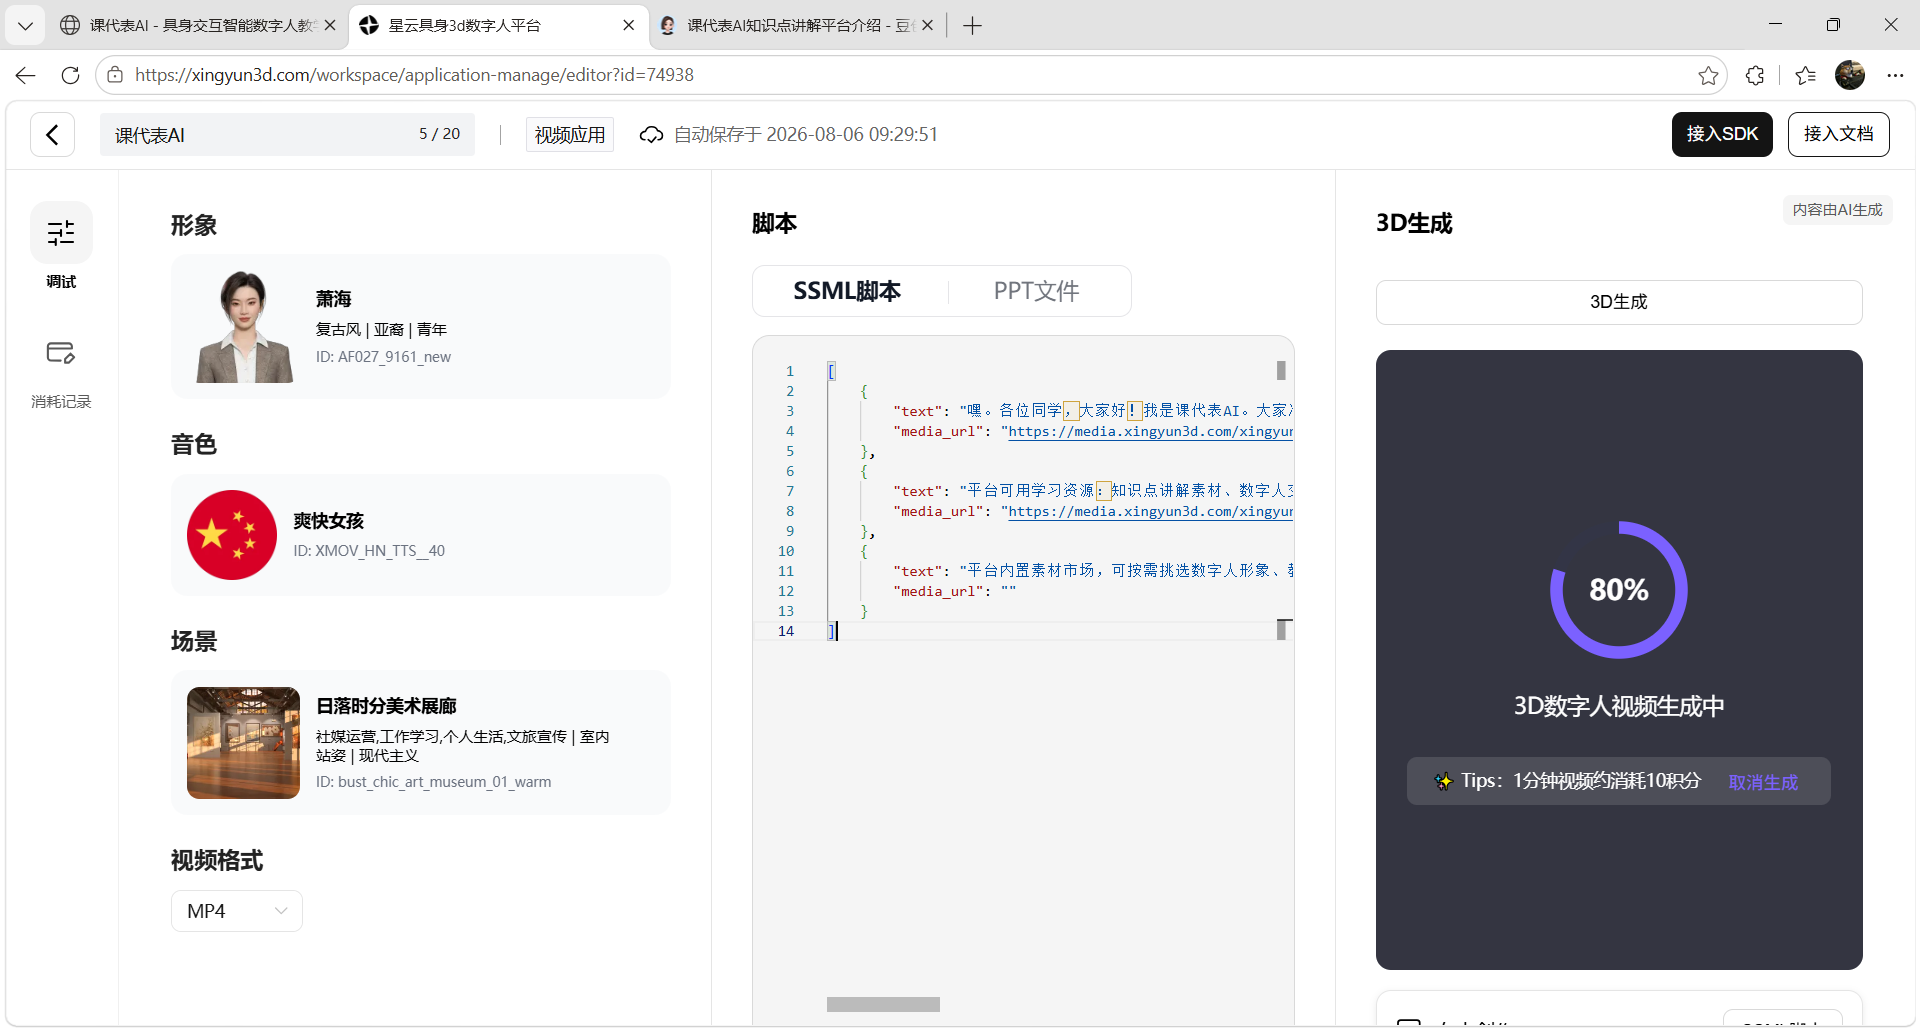Select the 日落时分美术展廊 scene thumbnail
1920x1030 pixels.
pyautogui.click(x=243, y=743)
